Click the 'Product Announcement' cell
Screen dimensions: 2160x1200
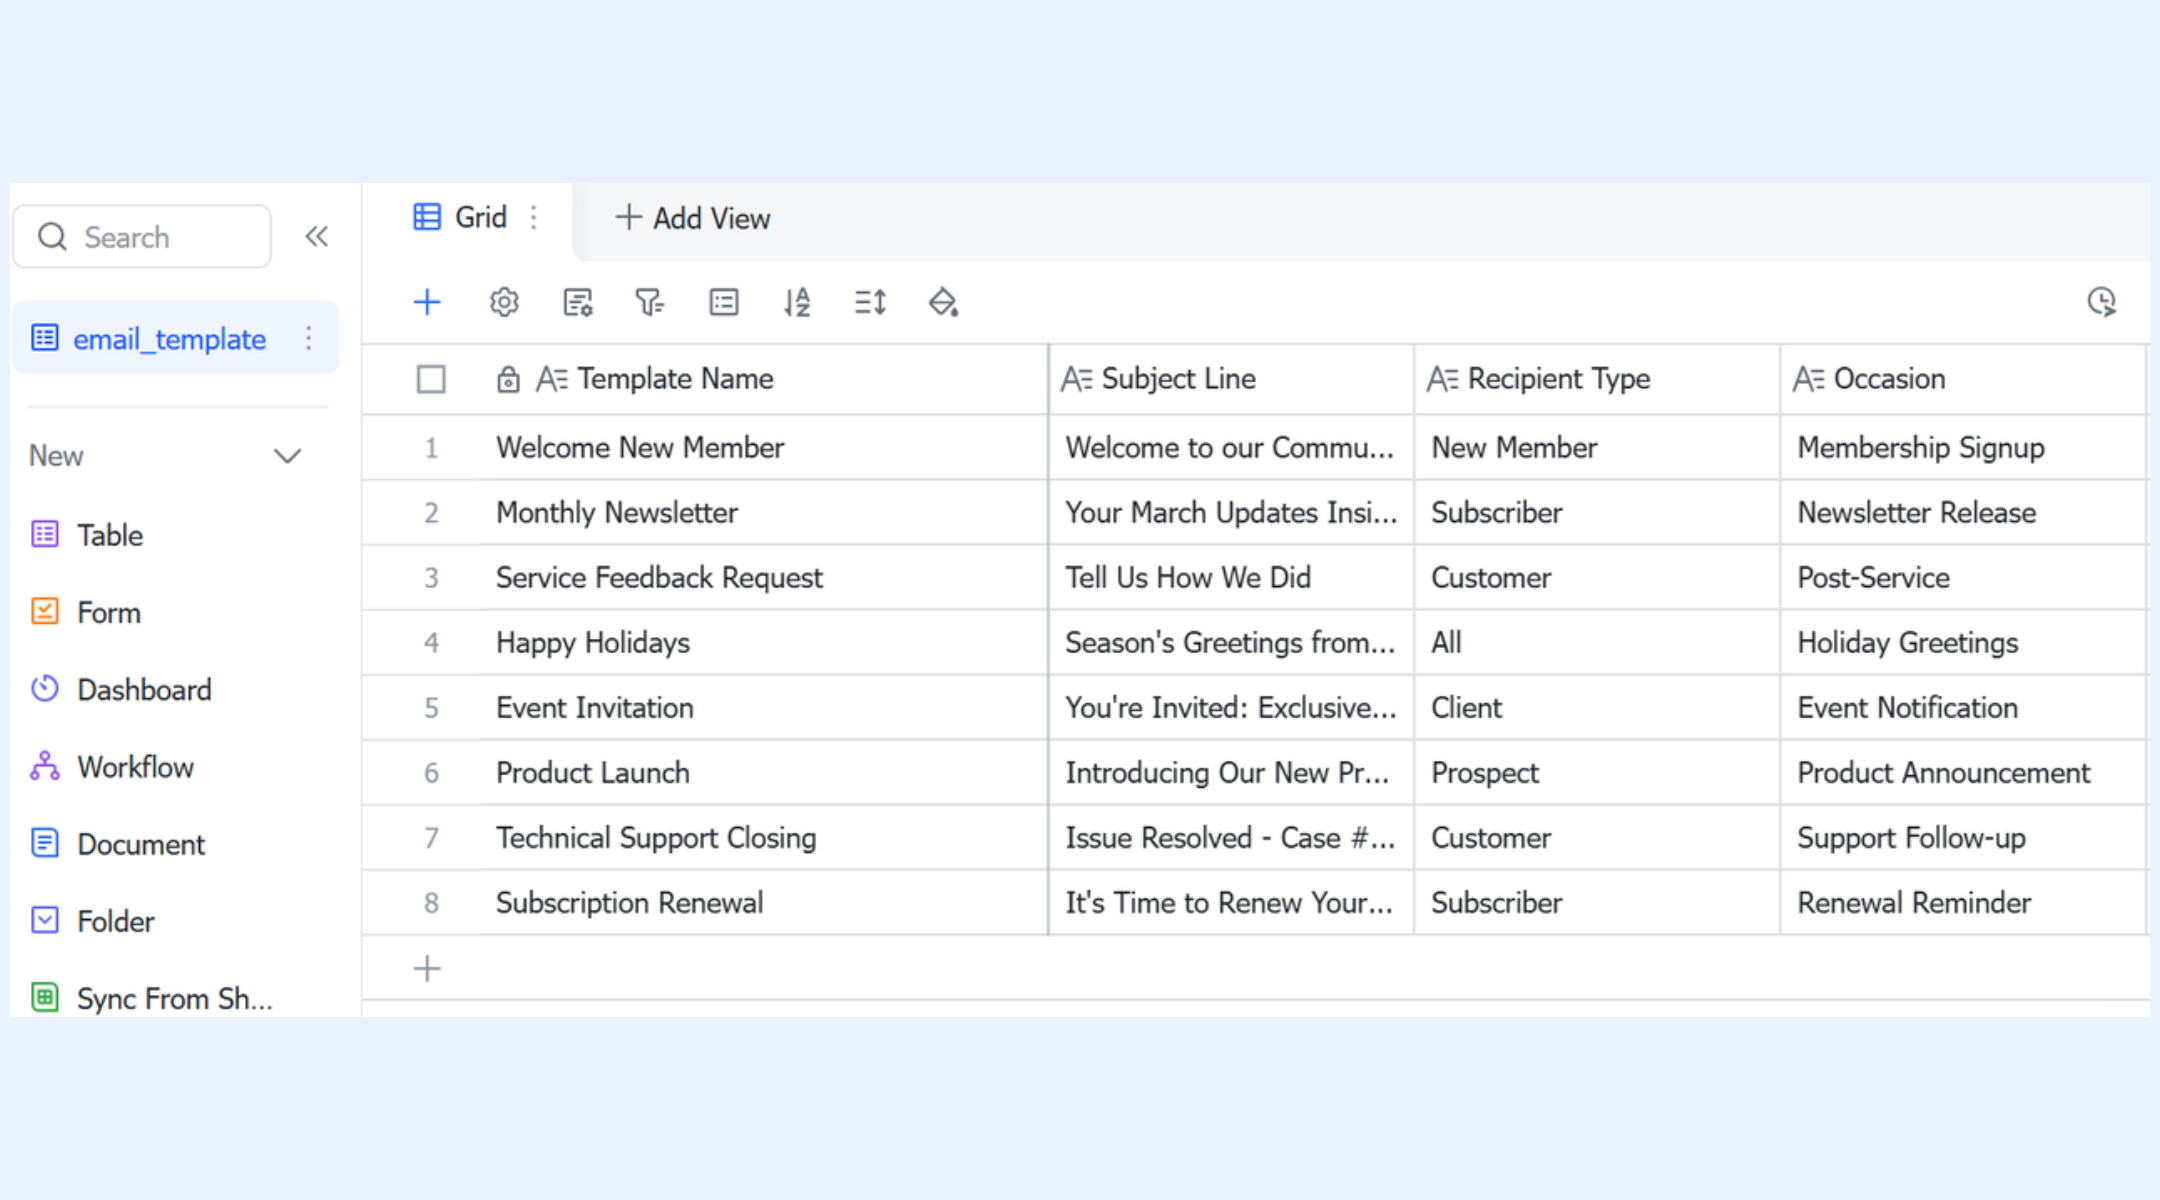pyautogui.click(x=1964, y=772)
